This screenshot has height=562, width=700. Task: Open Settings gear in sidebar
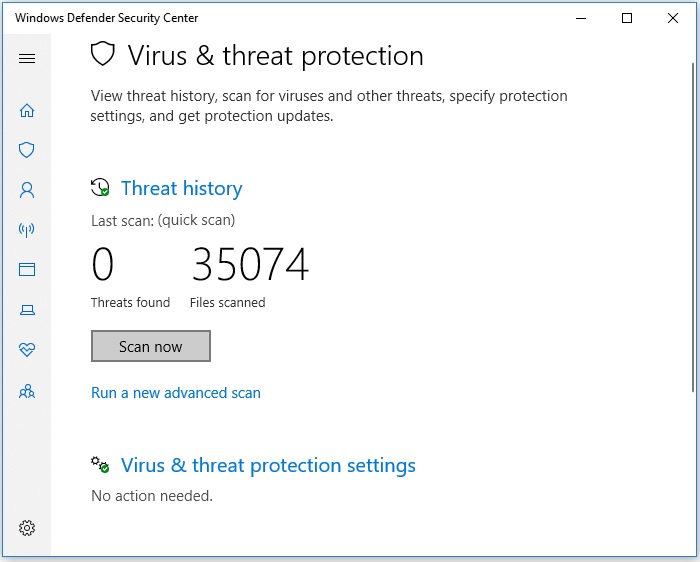pos(27,528)
